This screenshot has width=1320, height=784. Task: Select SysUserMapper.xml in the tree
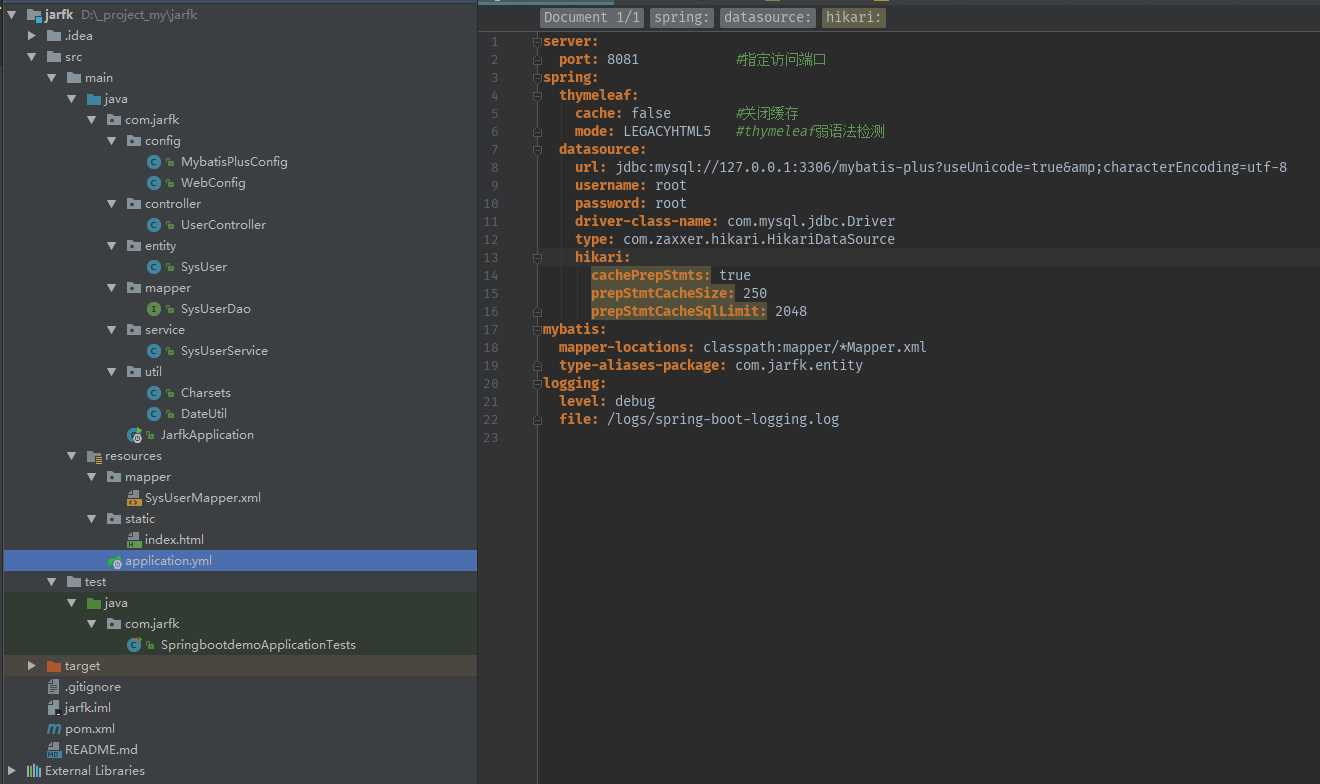pos(202,498)
